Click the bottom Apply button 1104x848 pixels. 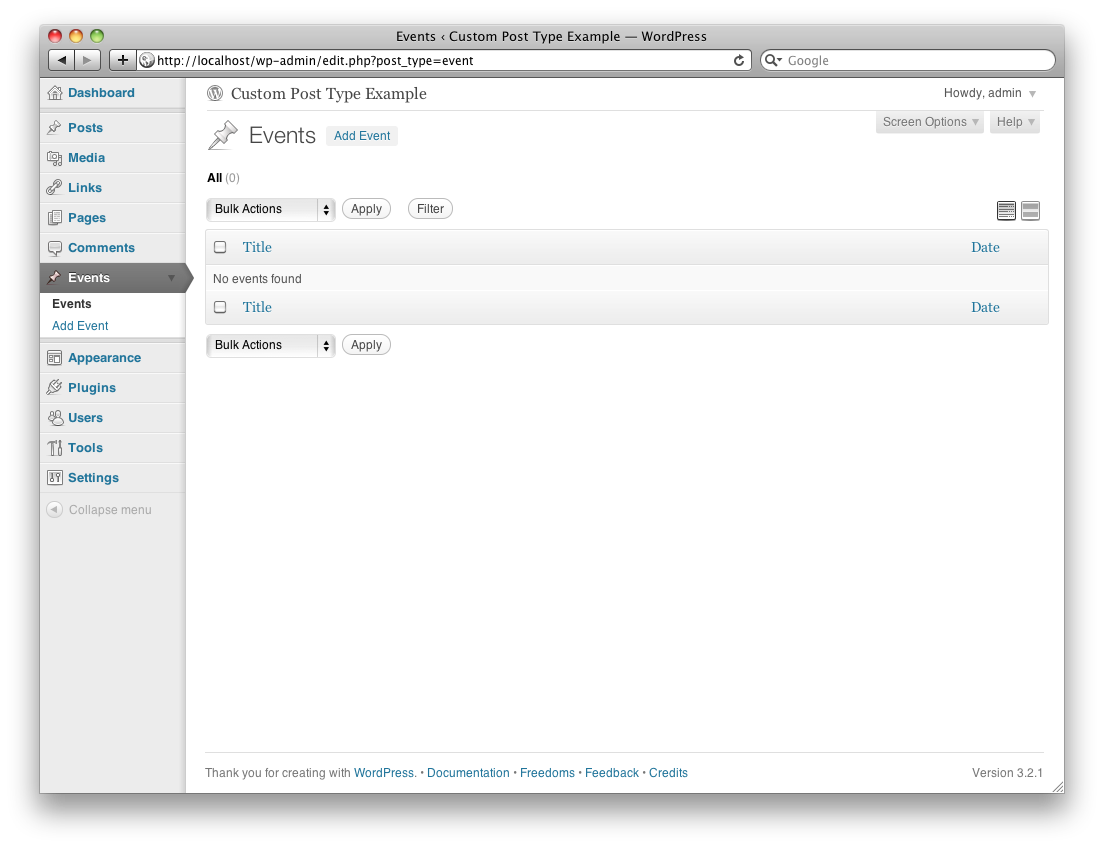366,345
